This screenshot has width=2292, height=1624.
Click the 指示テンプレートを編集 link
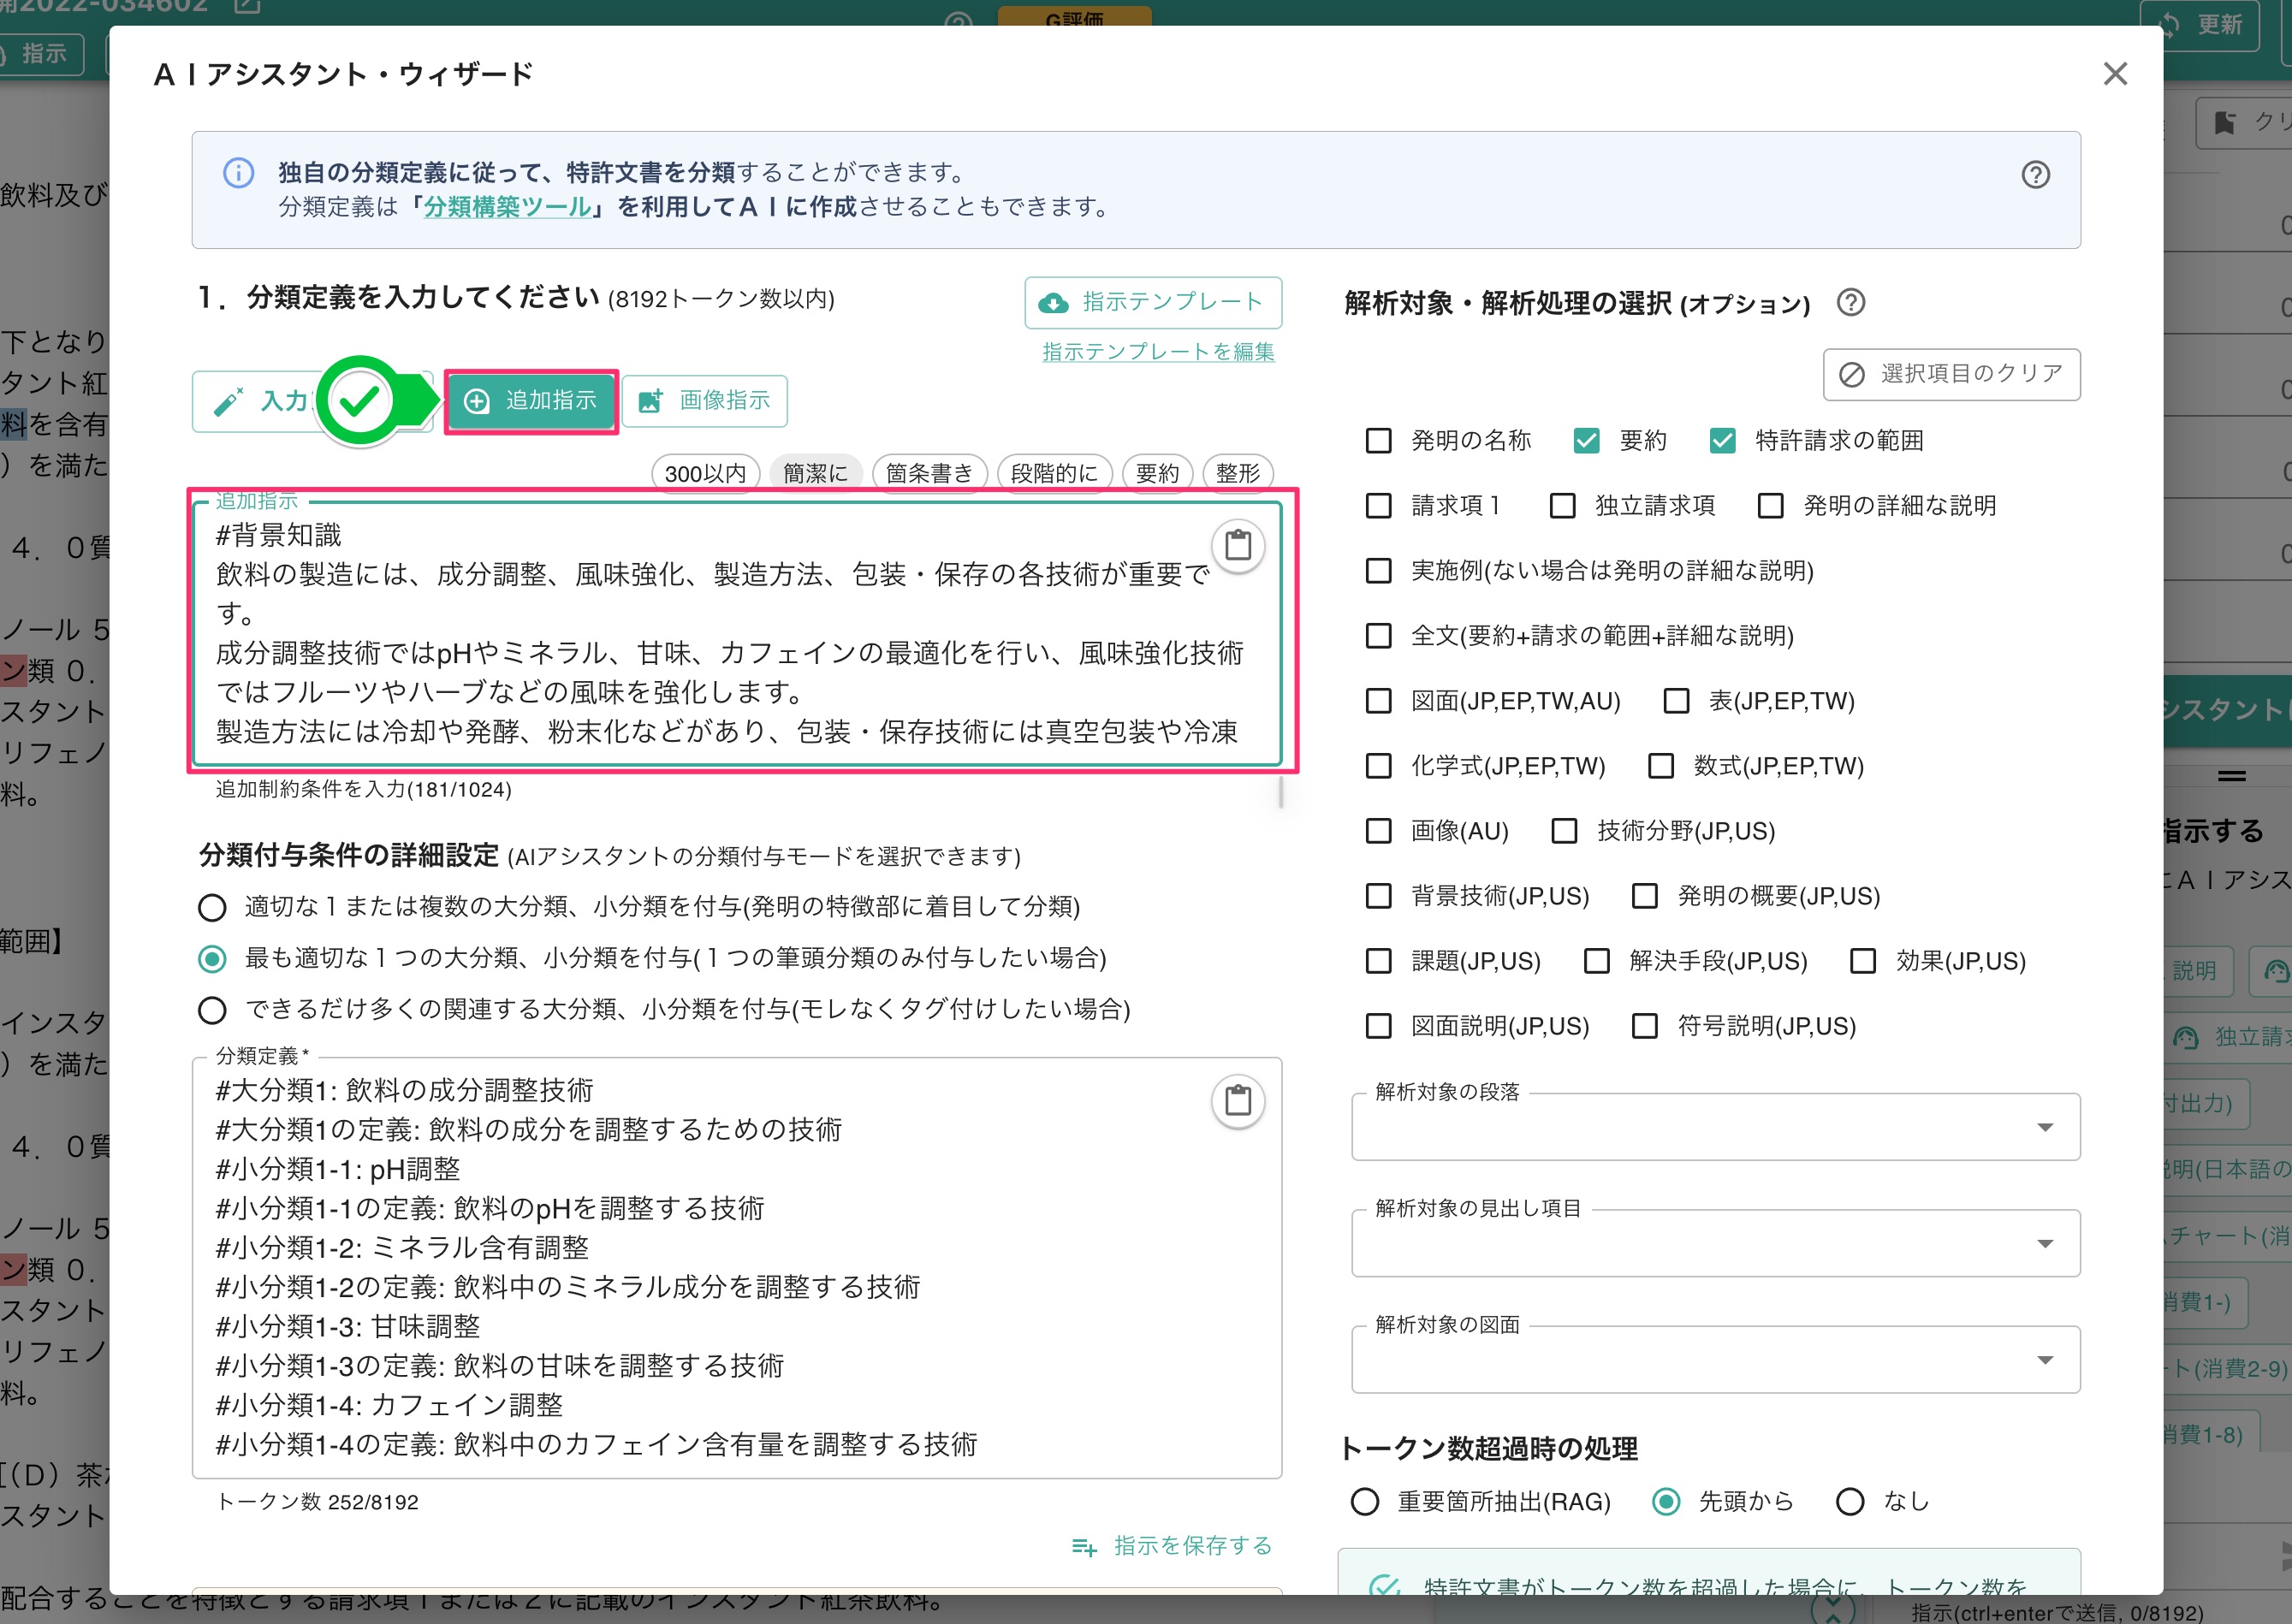pyautogui.click(x=1155, y=351)
